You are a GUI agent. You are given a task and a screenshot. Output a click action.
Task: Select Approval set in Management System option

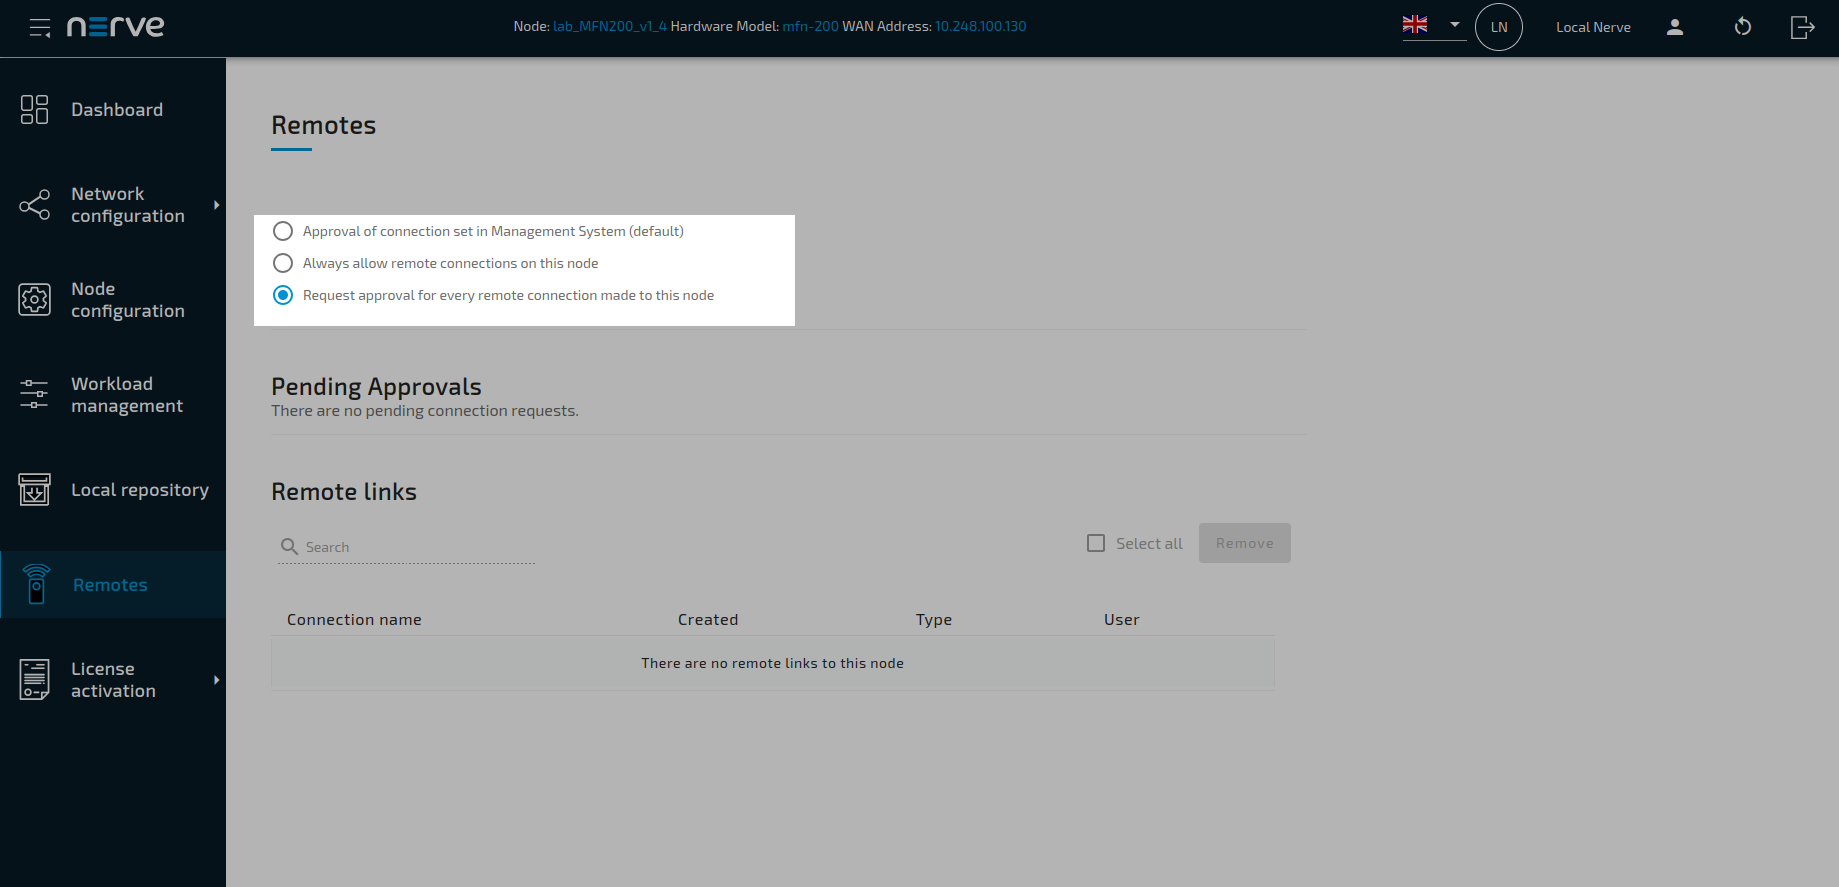point(283,231)
